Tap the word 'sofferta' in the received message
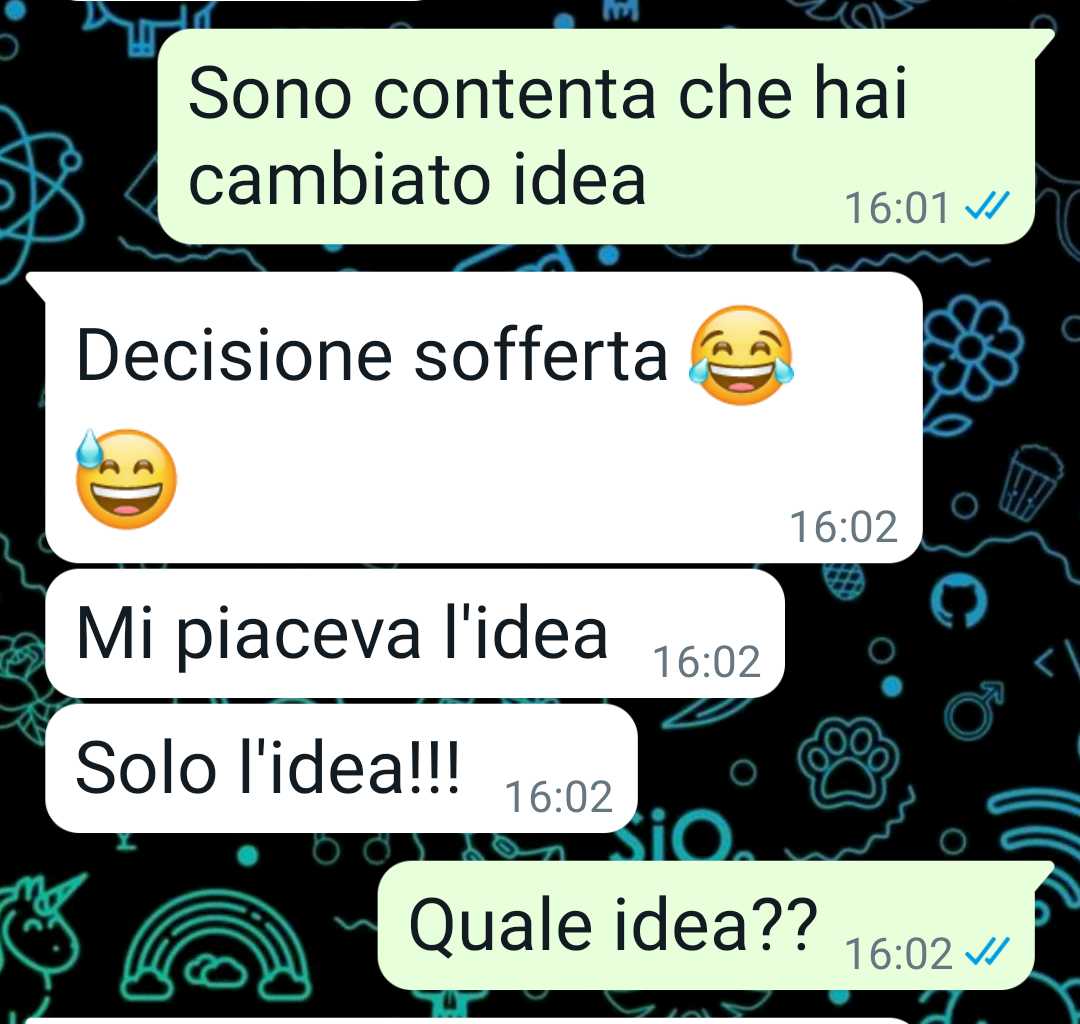1080x1024 pixels. [x=541, y=355]
